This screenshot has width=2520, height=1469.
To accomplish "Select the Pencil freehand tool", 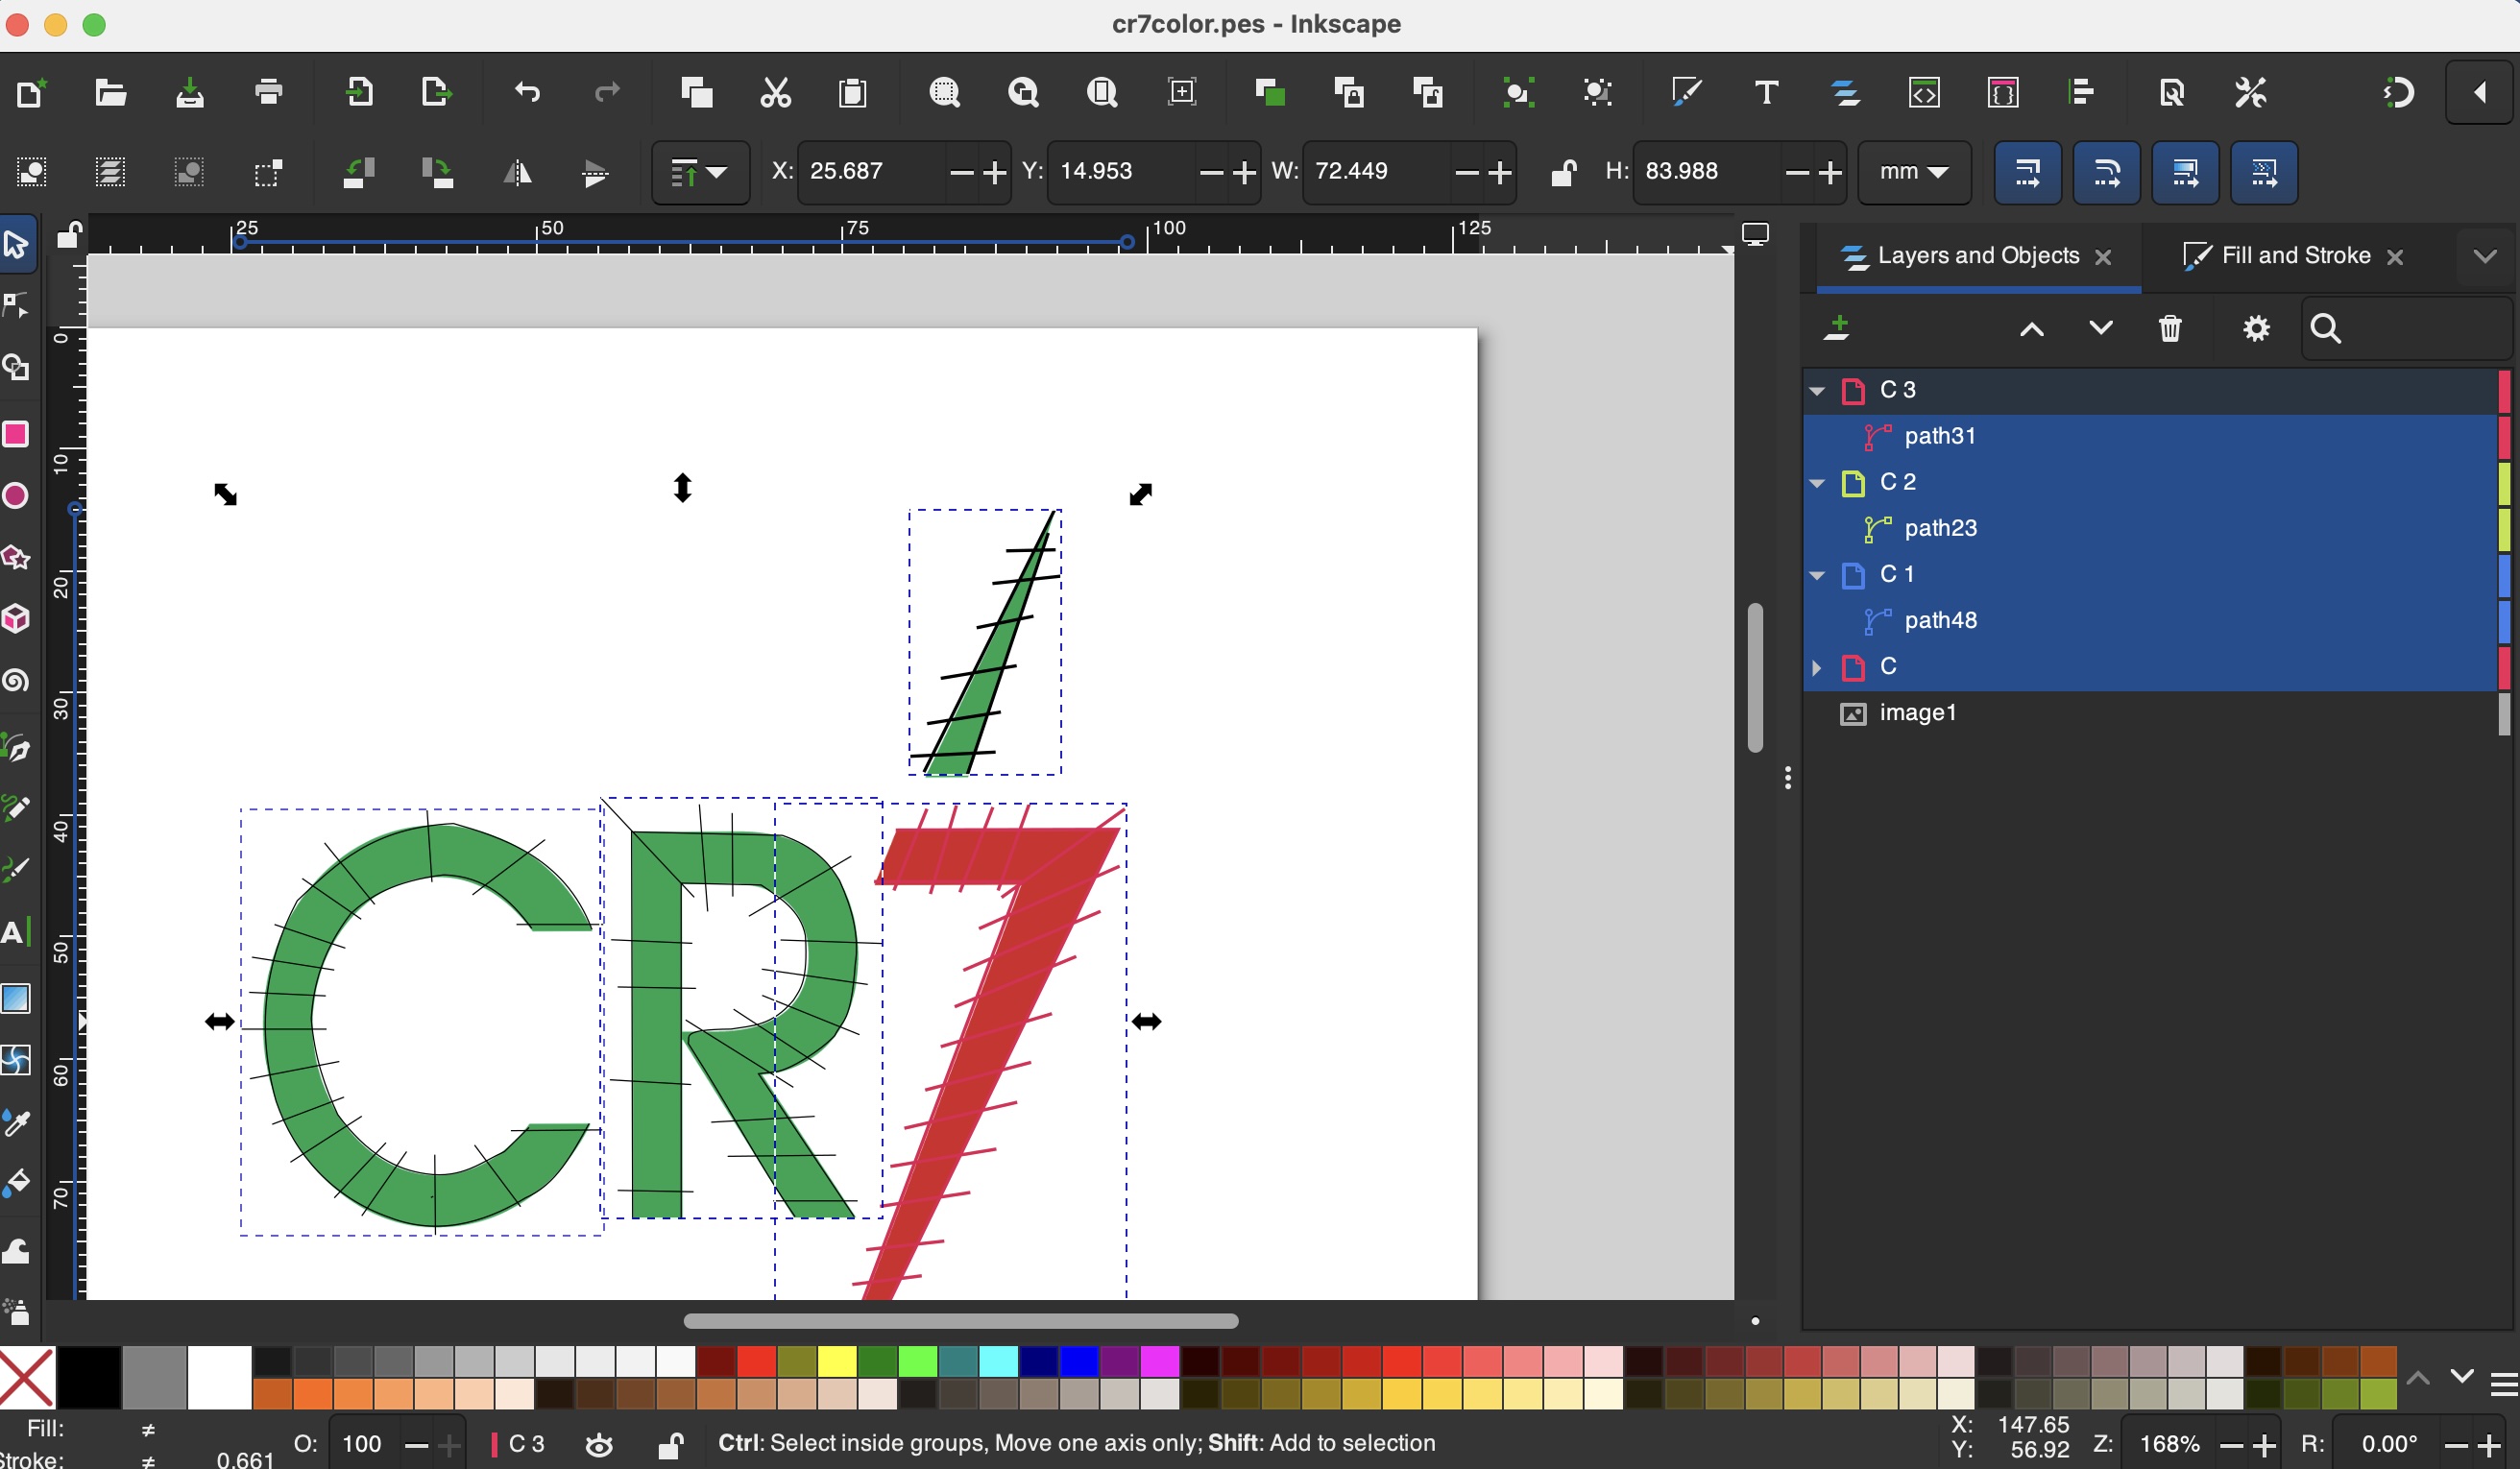I will click(16, 808).
